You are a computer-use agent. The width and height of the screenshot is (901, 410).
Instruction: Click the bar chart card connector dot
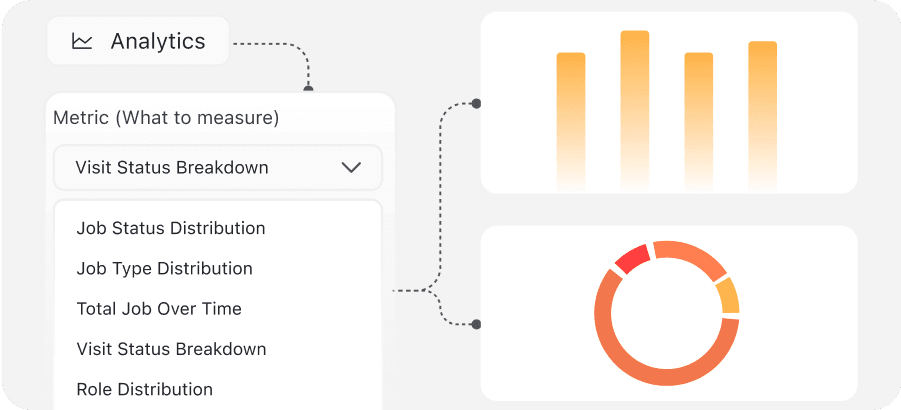(476, 103)
